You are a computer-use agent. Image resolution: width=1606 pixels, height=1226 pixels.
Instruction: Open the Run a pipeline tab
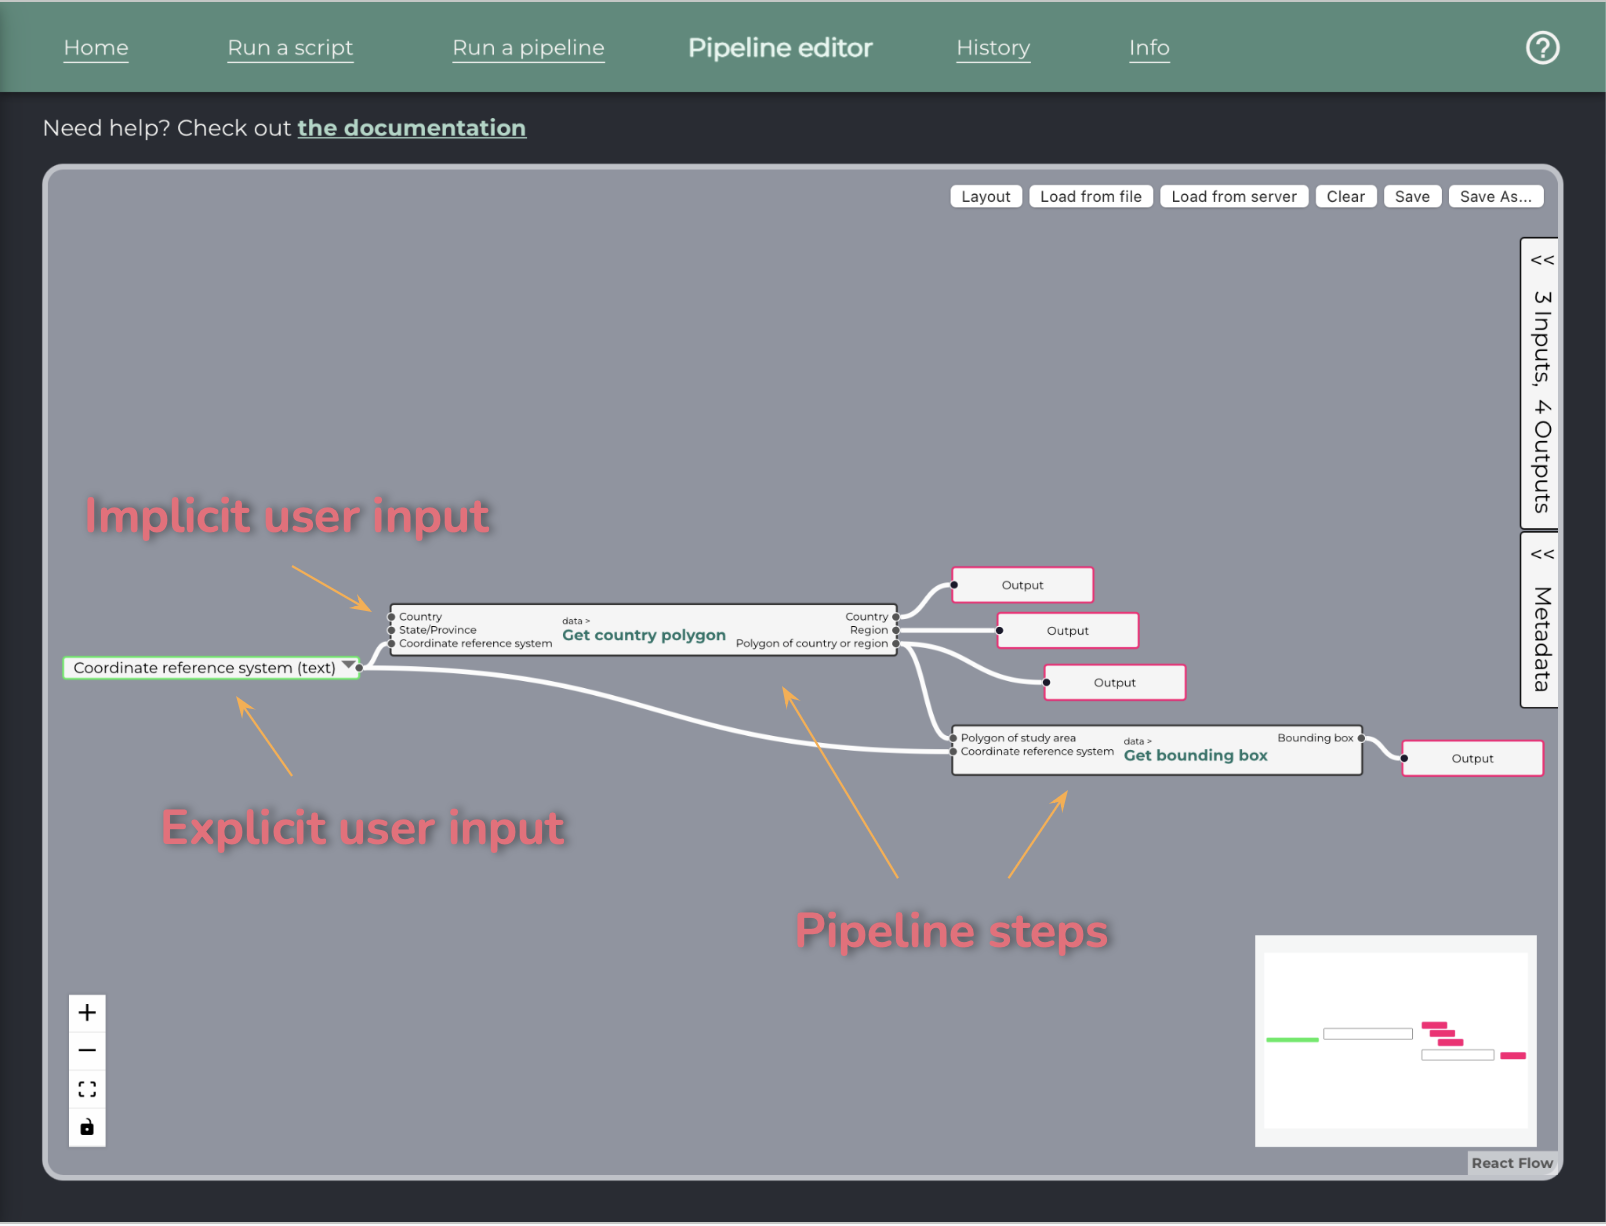click(x=528, y=47)
